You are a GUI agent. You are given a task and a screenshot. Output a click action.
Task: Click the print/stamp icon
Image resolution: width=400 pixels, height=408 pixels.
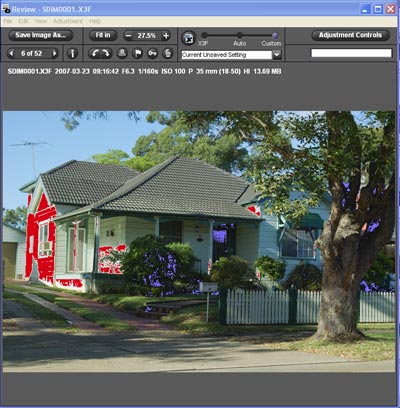122,53
